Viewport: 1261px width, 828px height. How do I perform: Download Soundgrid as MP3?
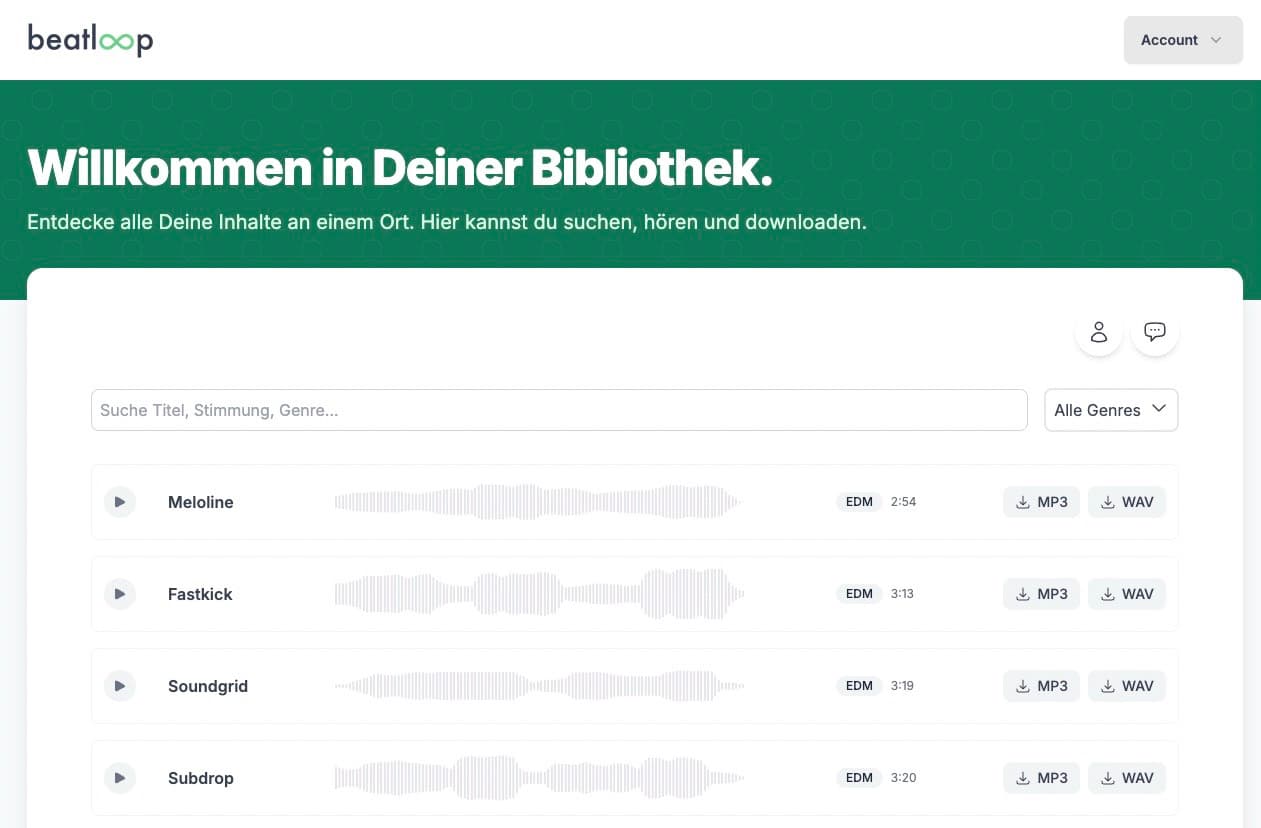click(1041, 686)
